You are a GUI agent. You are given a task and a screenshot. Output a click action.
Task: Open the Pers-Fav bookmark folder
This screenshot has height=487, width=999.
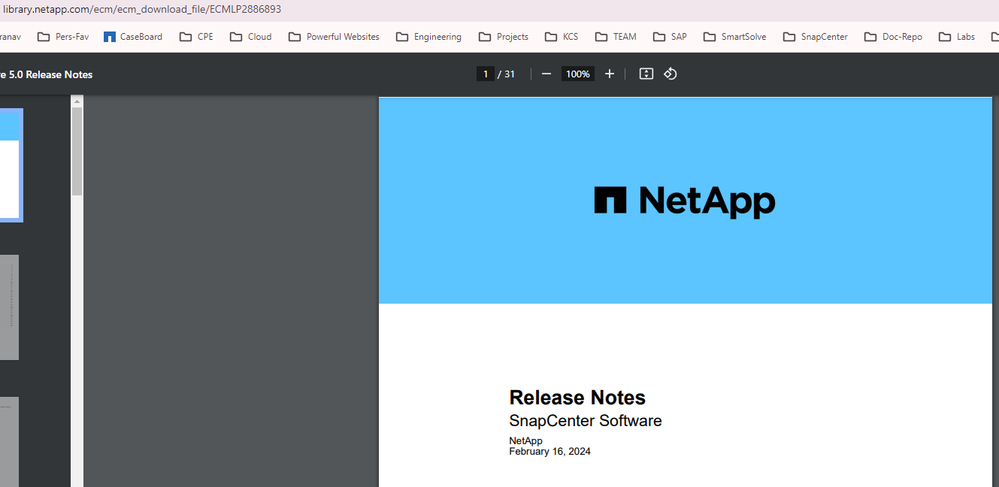point(62,37)
